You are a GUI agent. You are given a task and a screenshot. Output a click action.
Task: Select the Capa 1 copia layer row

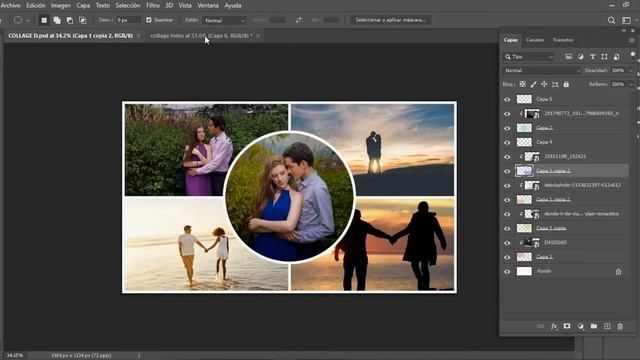click(565, 228)
